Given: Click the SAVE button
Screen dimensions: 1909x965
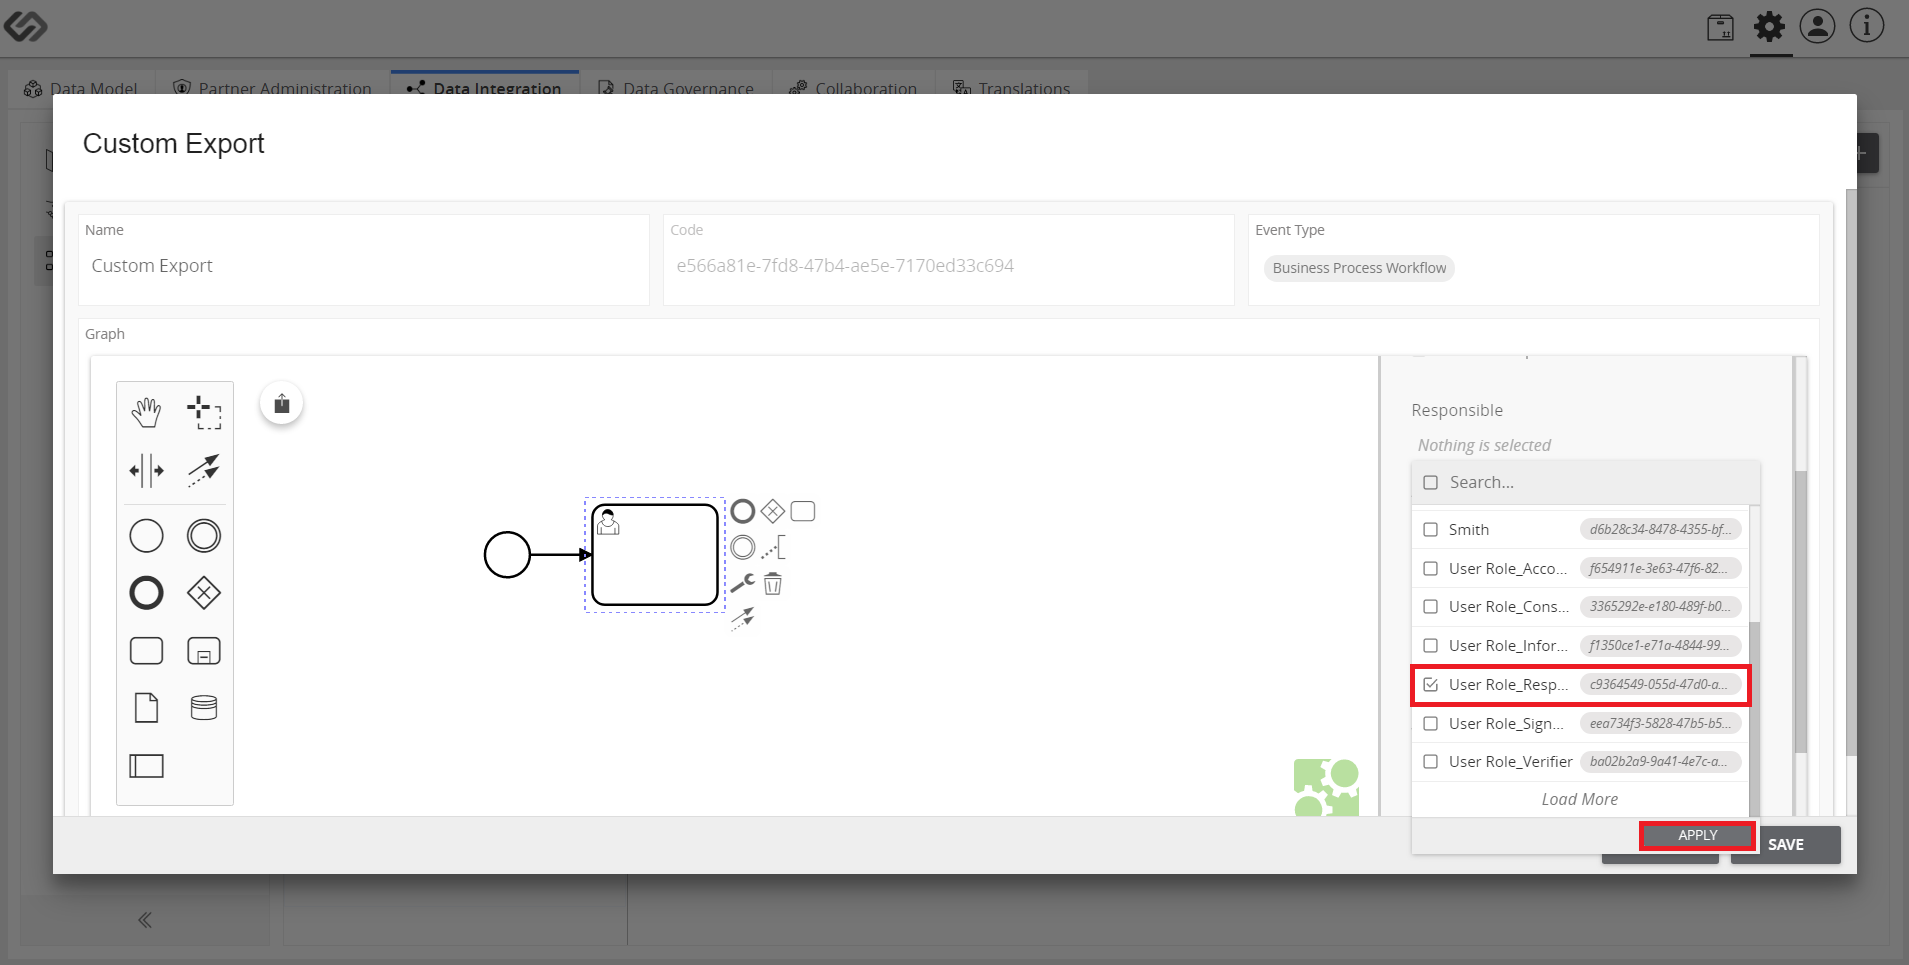Looking at the screenshot, I should (1786, 845).
